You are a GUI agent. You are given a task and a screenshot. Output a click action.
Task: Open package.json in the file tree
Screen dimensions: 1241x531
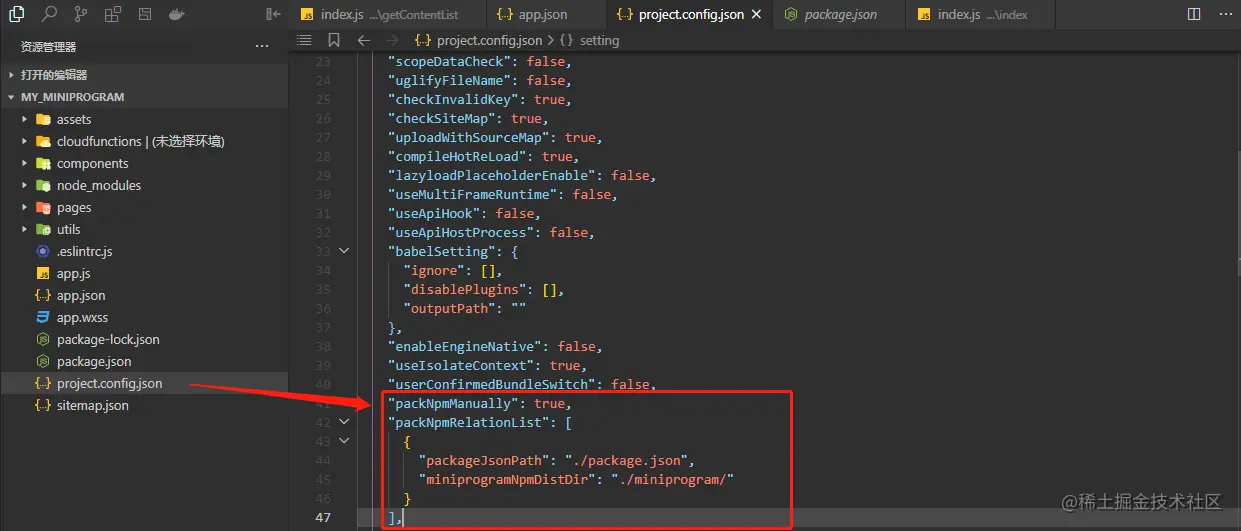click(x=144, y=361)
